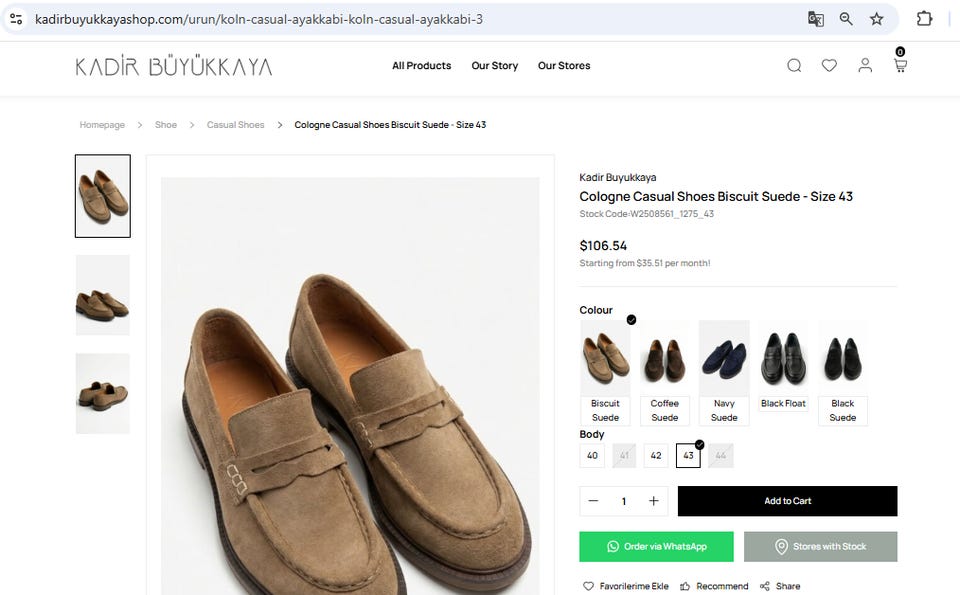Open the All Products menu

pyautogui.click(x=421, y=66)
